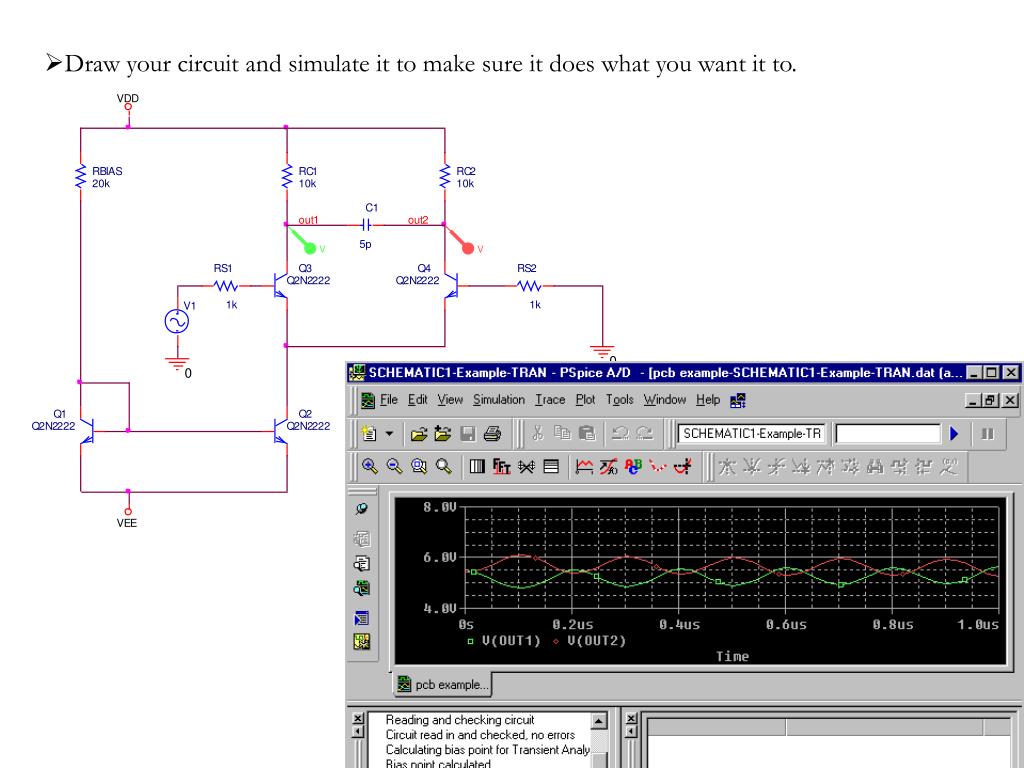The height and width of the screenshot is (768, 1024).
Task: Open the Help menu
Action: pyautogui.click(x=708, y=400)
